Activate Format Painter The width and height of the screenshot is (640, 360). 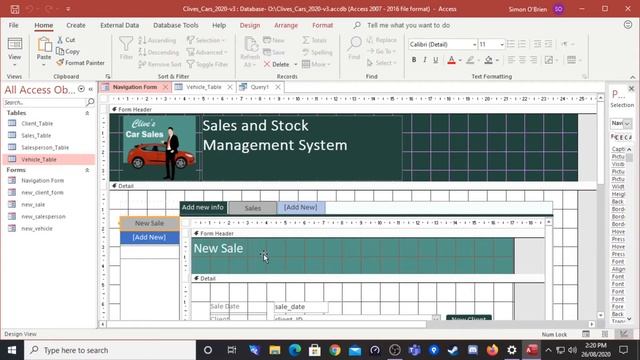(80, 63)
